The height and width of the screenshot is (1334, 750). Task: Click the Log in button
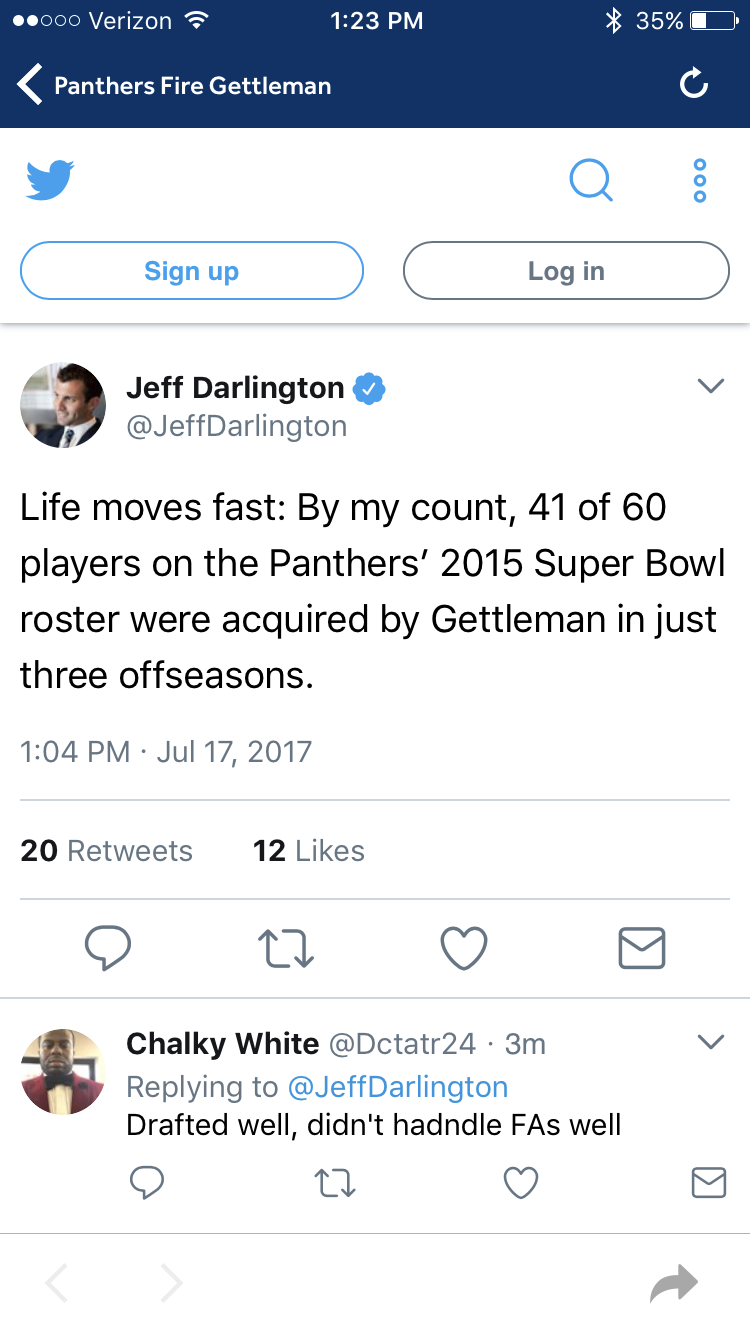(566, 271)
